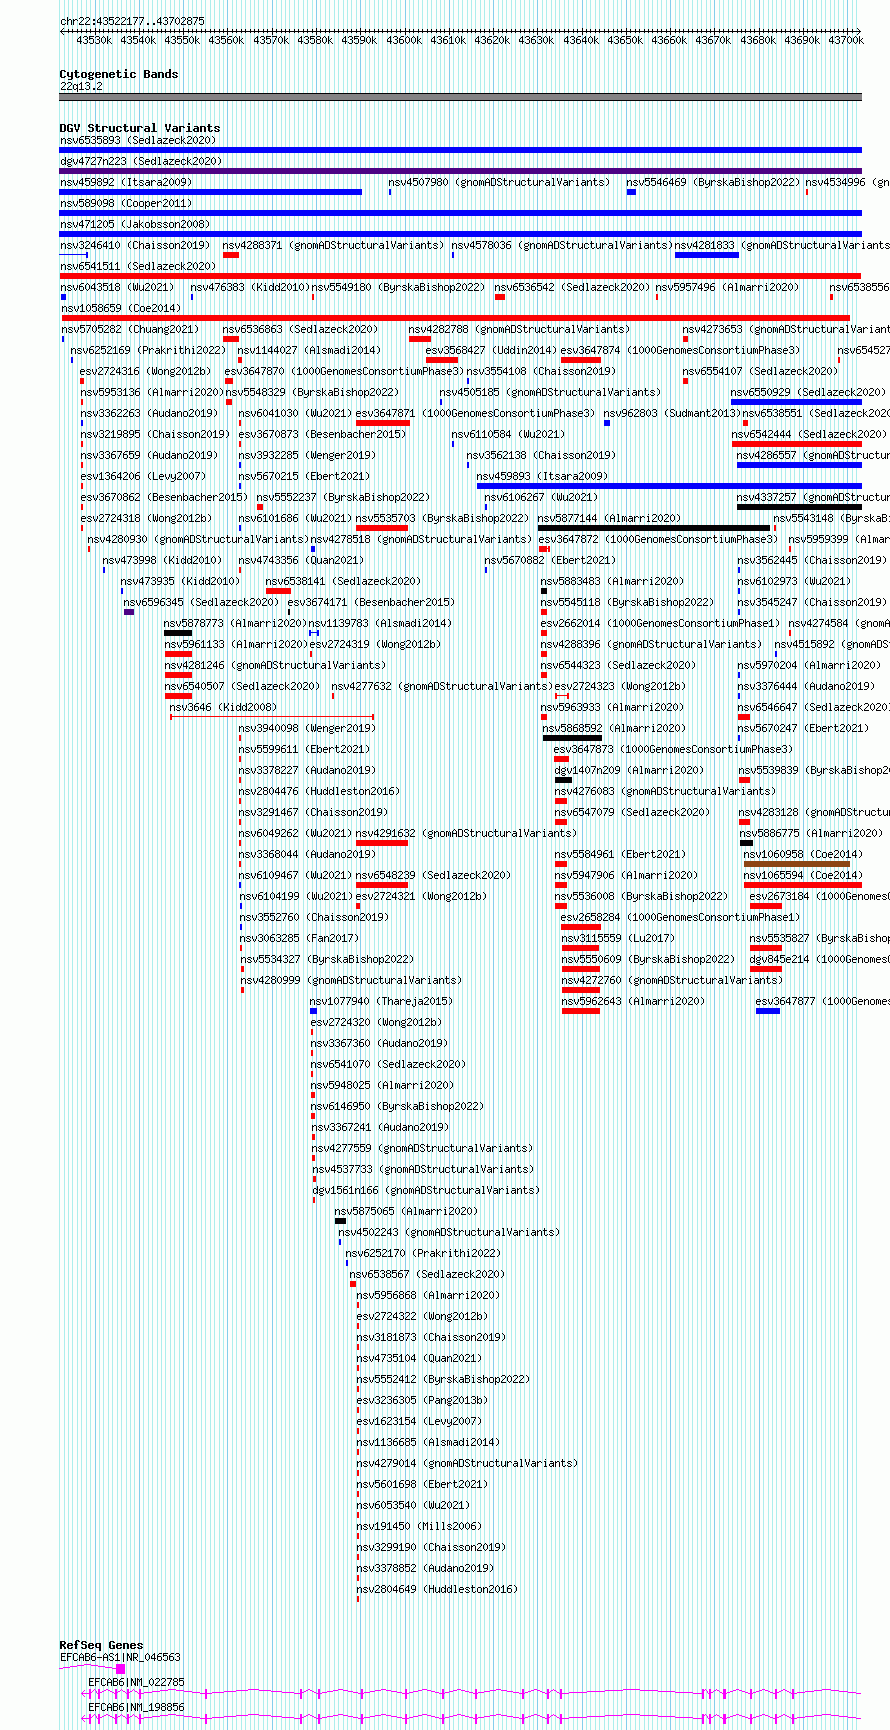
Task: Click variant esv3236305 (Pang2013b)
Action: click(422, 1400)
